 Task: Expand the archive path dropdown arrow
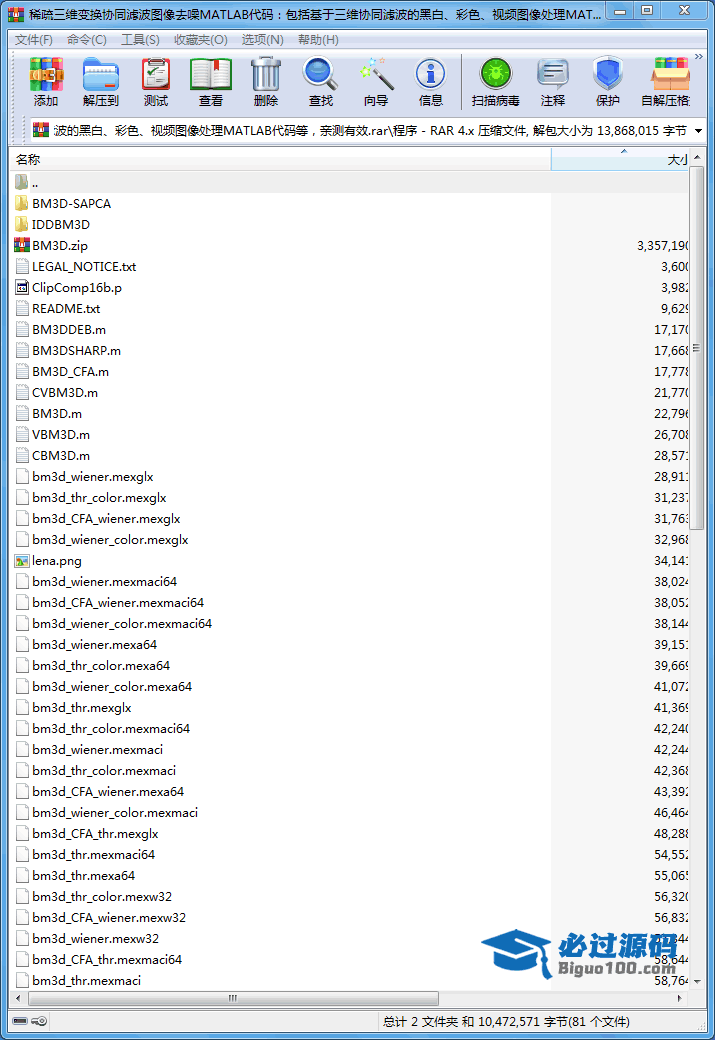click(x=698, y=131)
